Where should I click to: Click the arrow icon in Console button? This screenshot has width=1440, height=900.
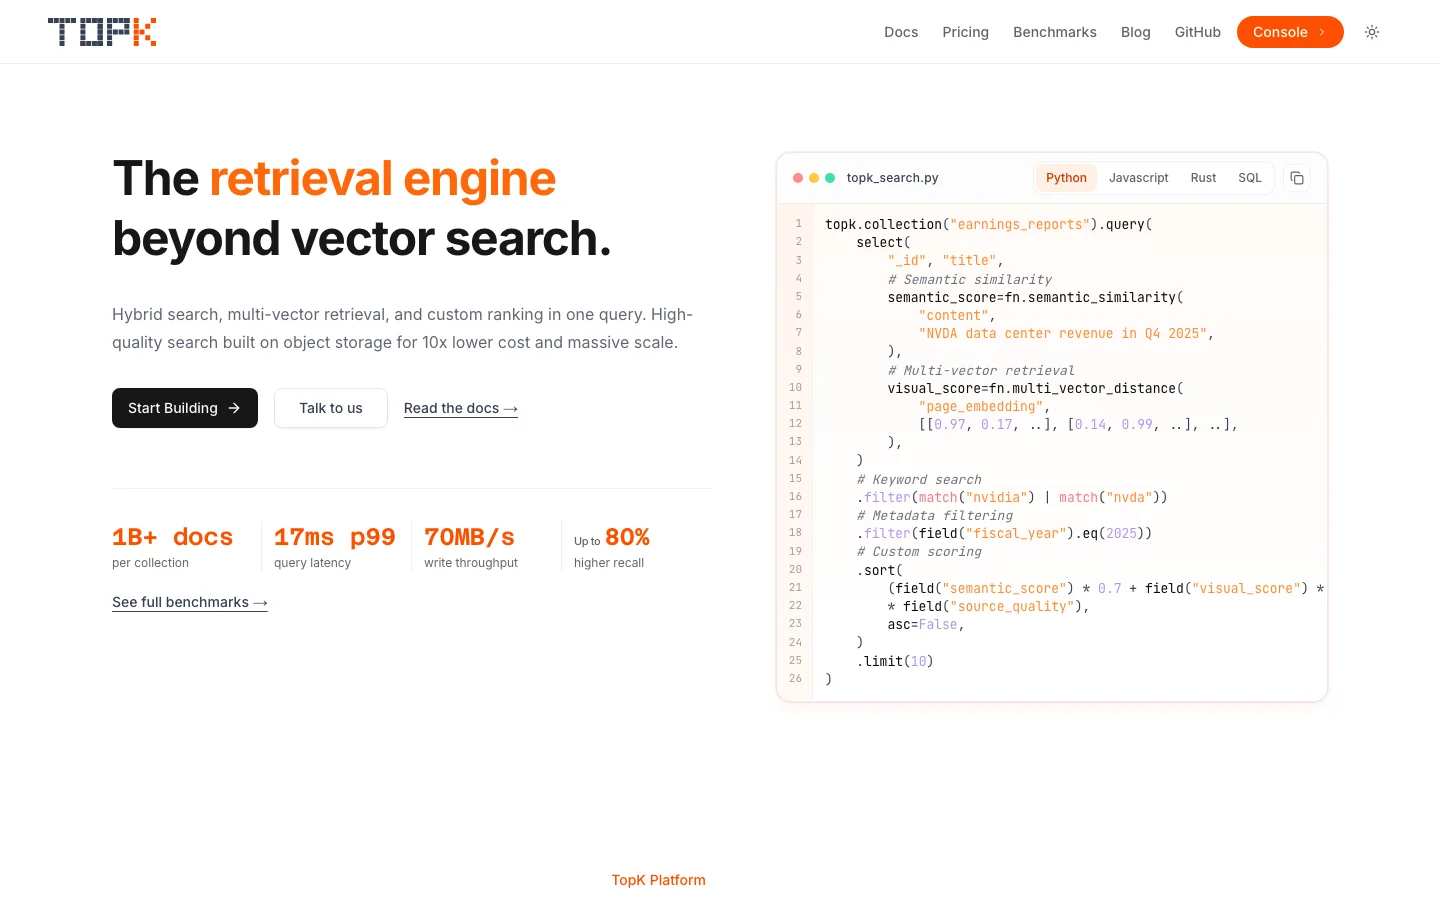pos(1322,32)
